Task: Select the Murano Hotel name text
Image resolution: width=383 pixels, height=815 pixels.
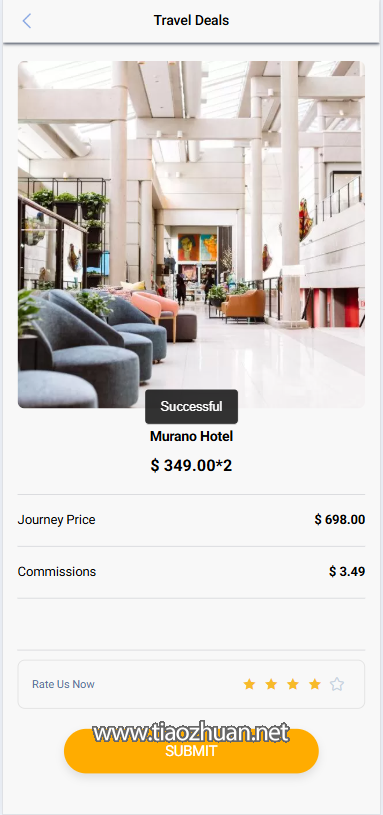Action: tap(191, 437)
